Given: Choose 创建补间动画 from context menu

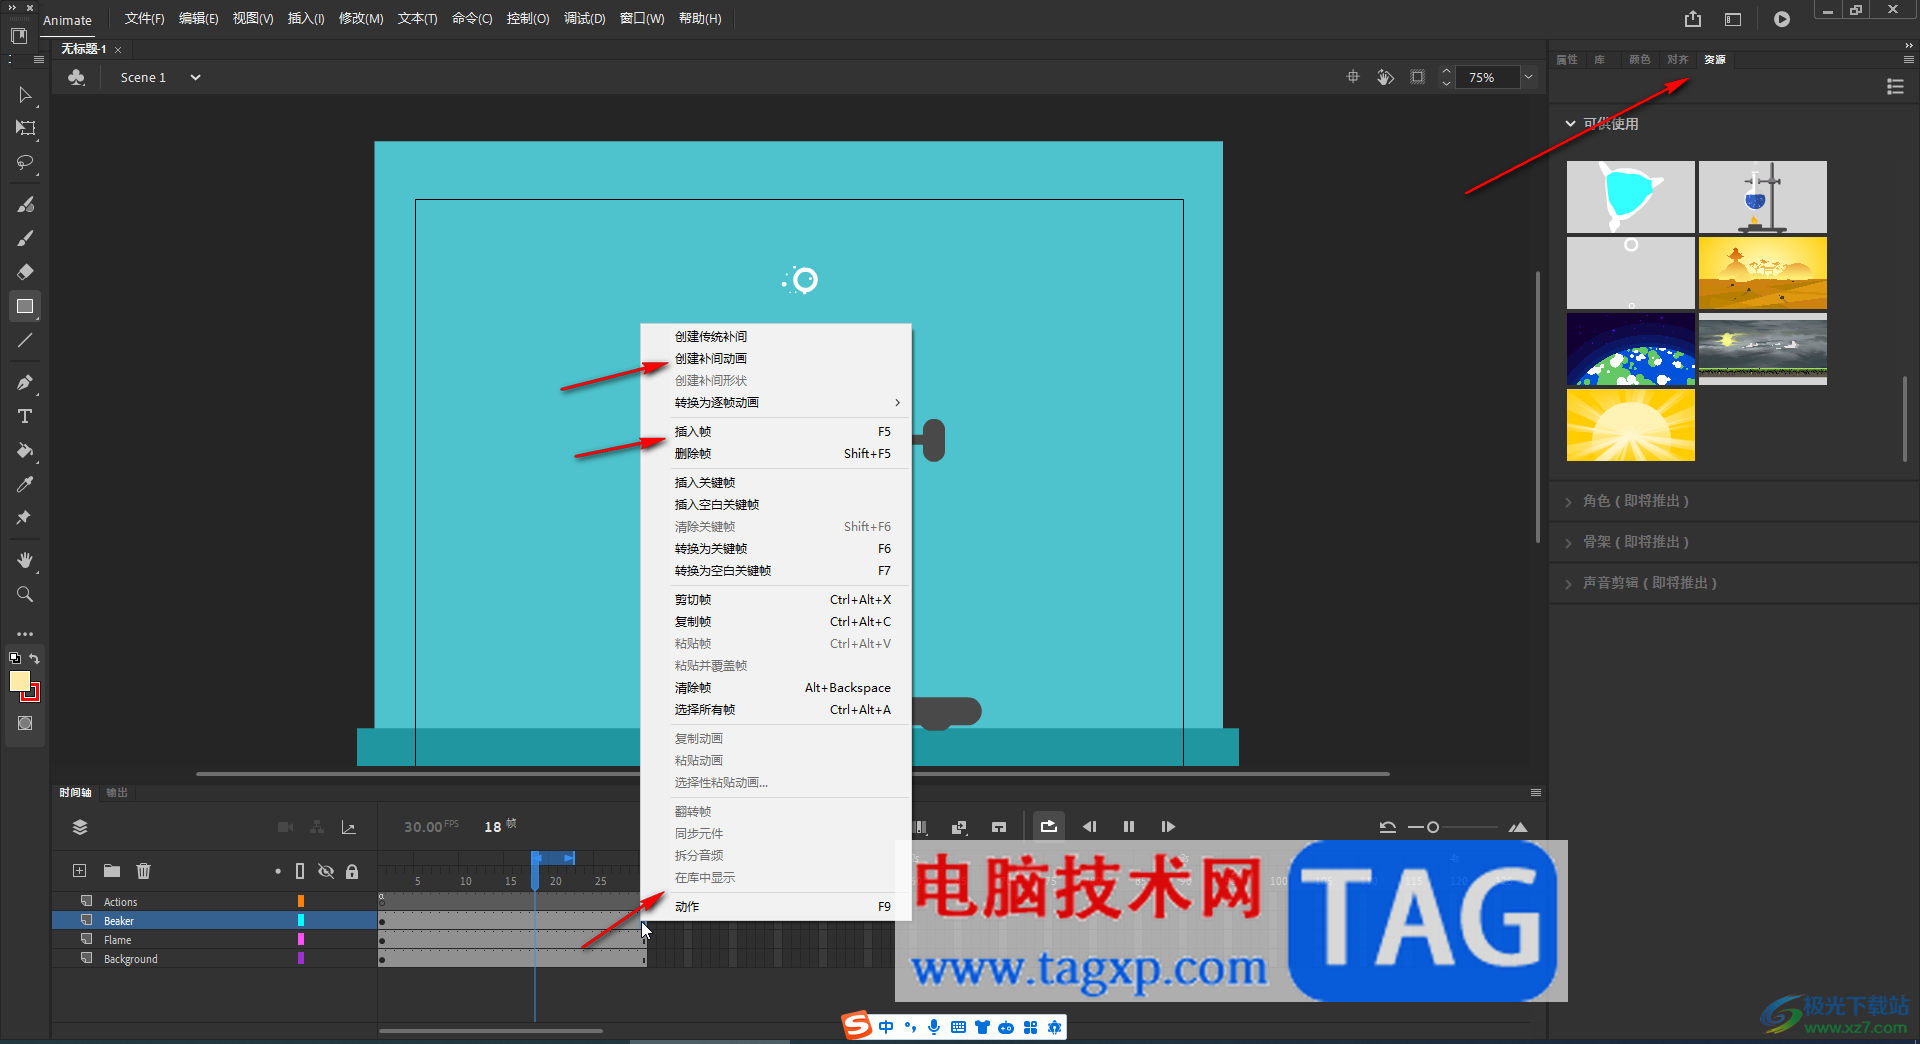Looking at the screenshot, I should pos(710,359).
